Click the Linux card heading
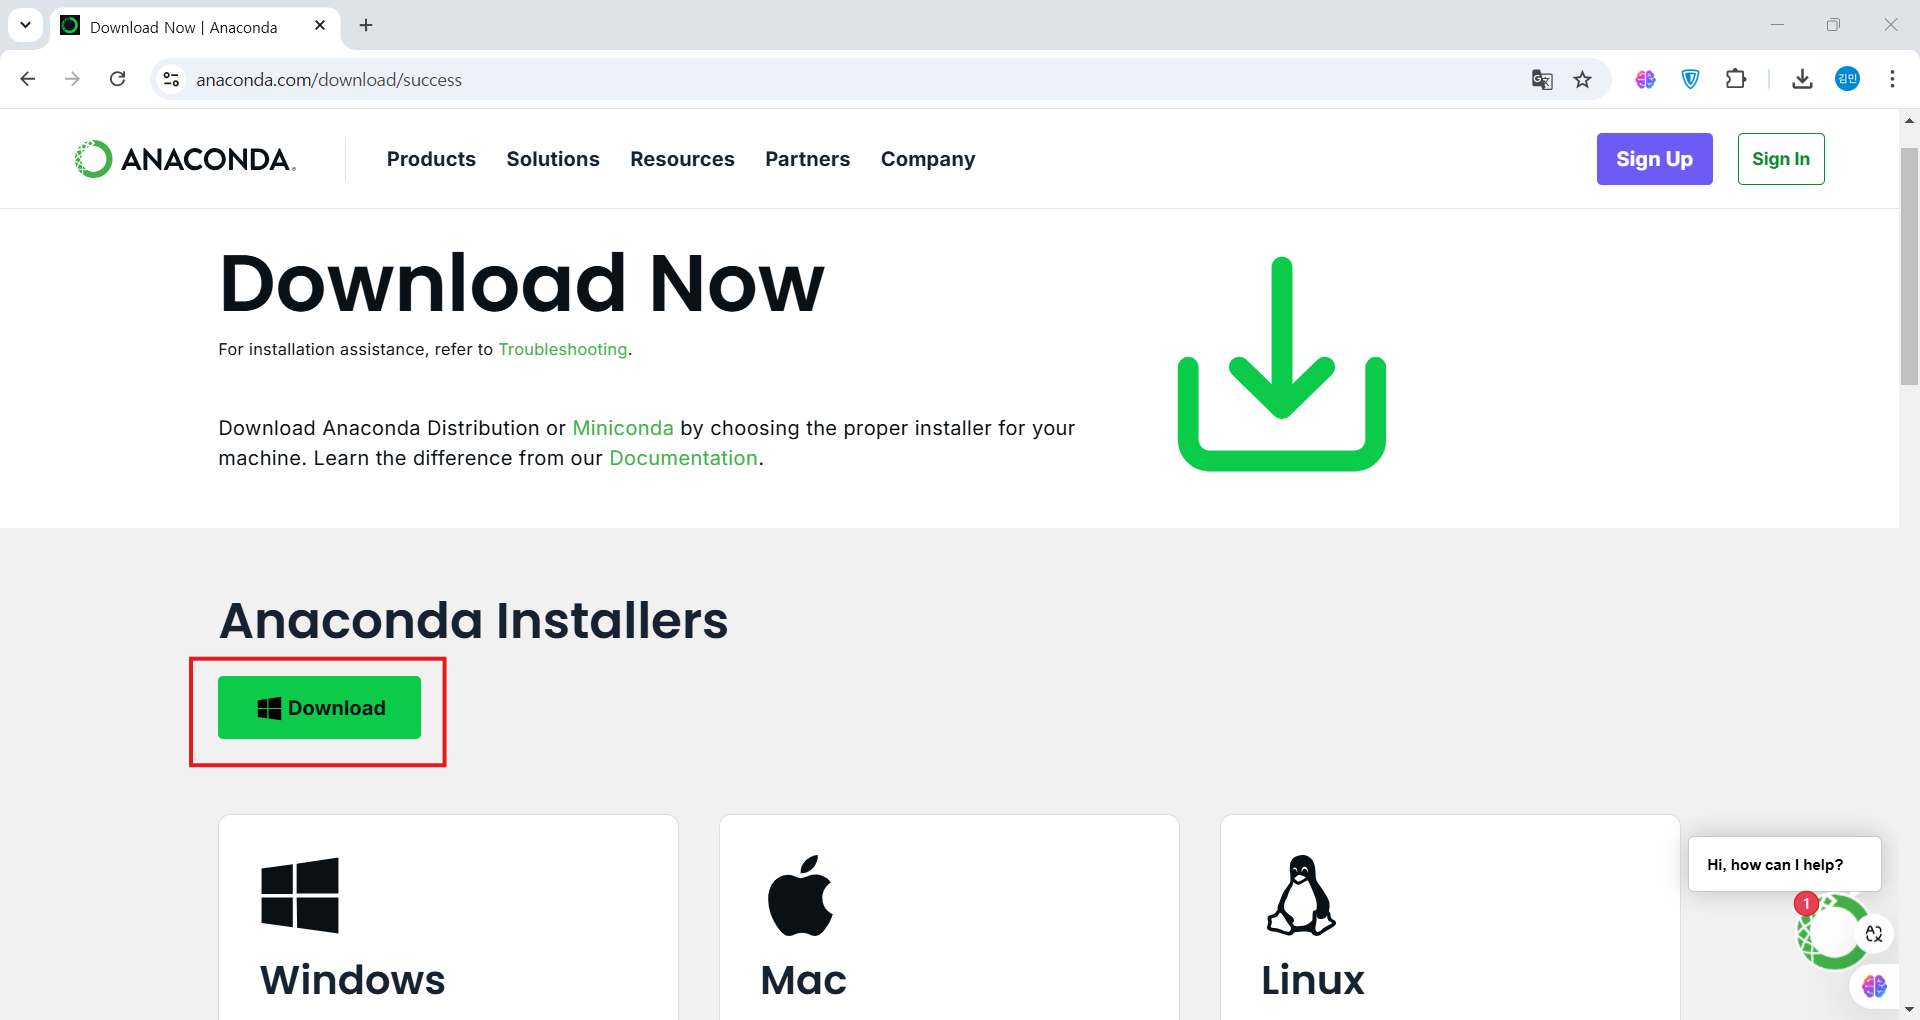This screenshot has height=1020, width=1920. pyautogui.click(x=1312, y=980)
